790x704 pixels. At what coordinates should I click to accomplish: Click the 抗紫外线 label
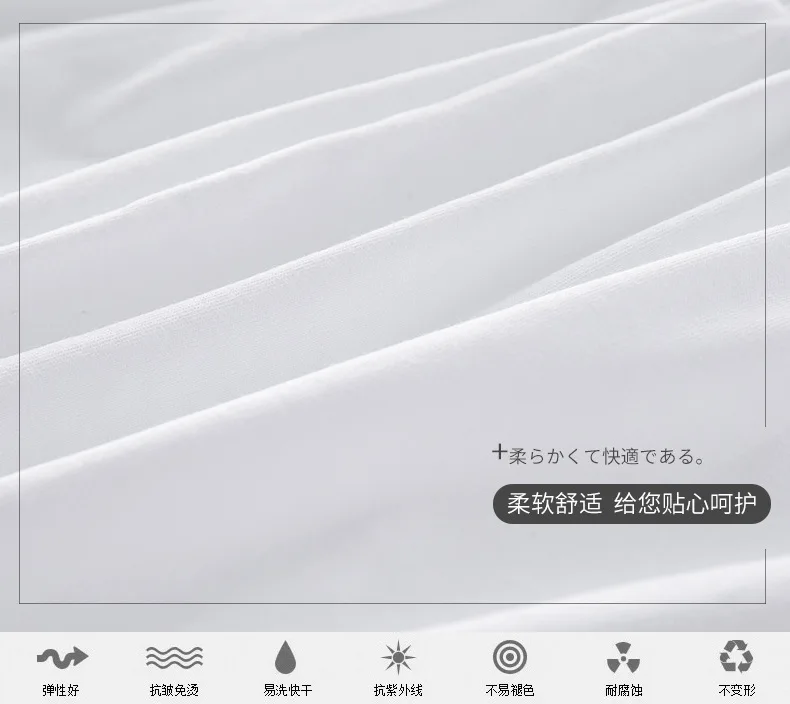398,690
